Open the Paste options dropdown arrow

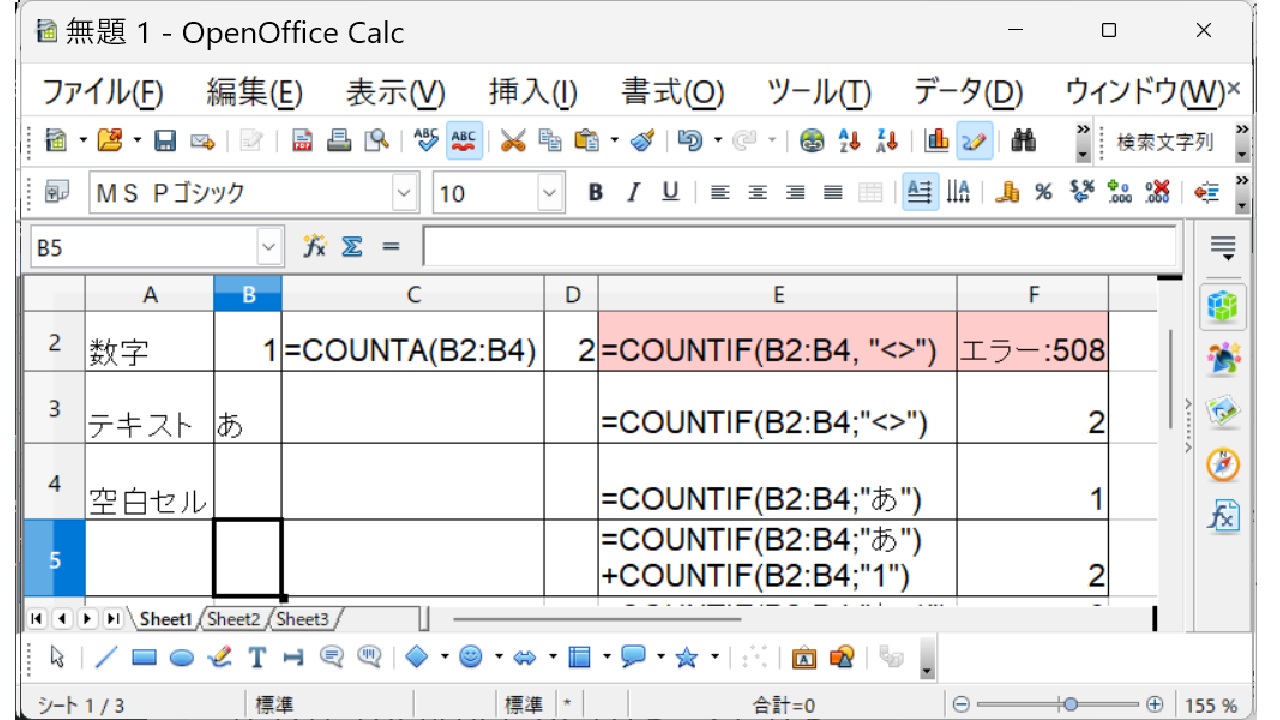click(x=614, y=142)
